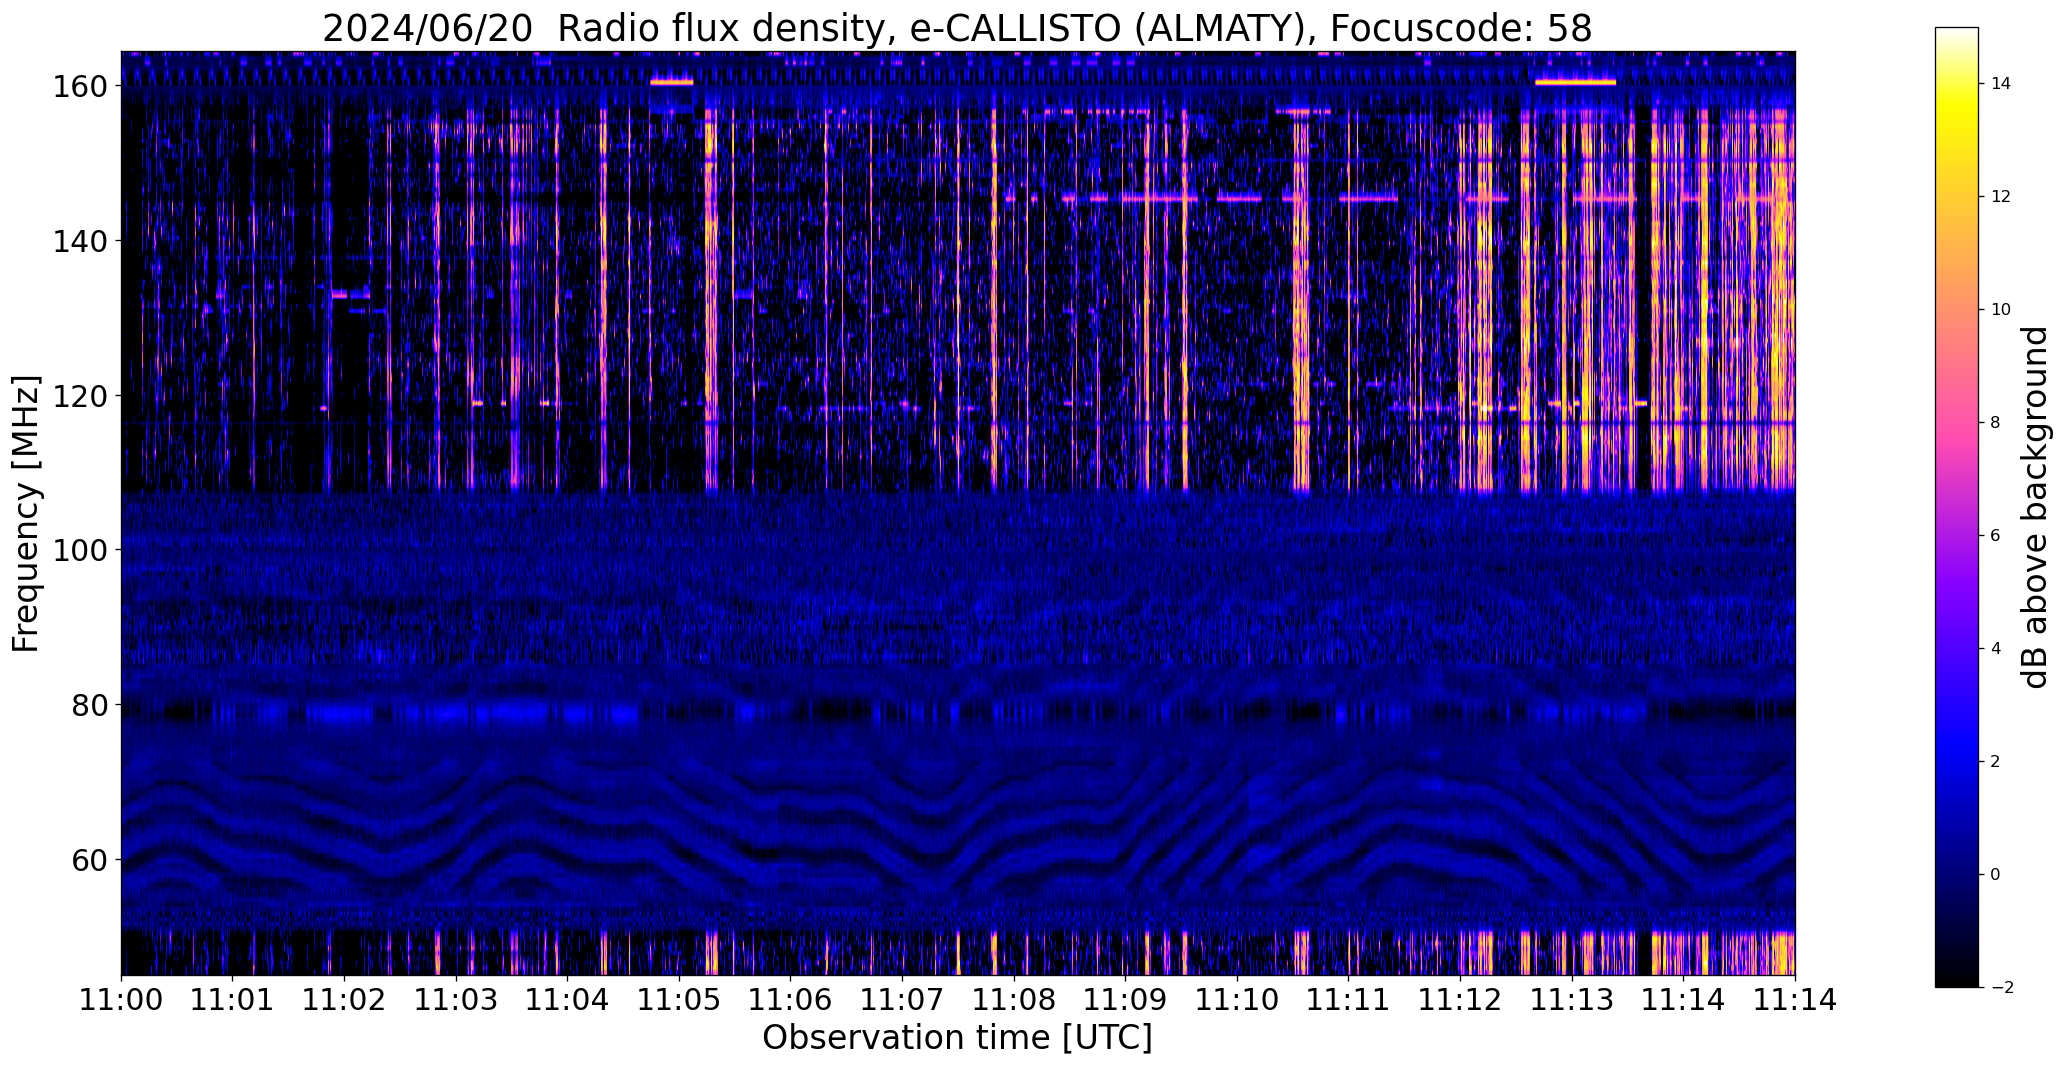The image size is (2066, 1067).
Task: Click the 11:11 time tick label
Action: [1349, 1000]
